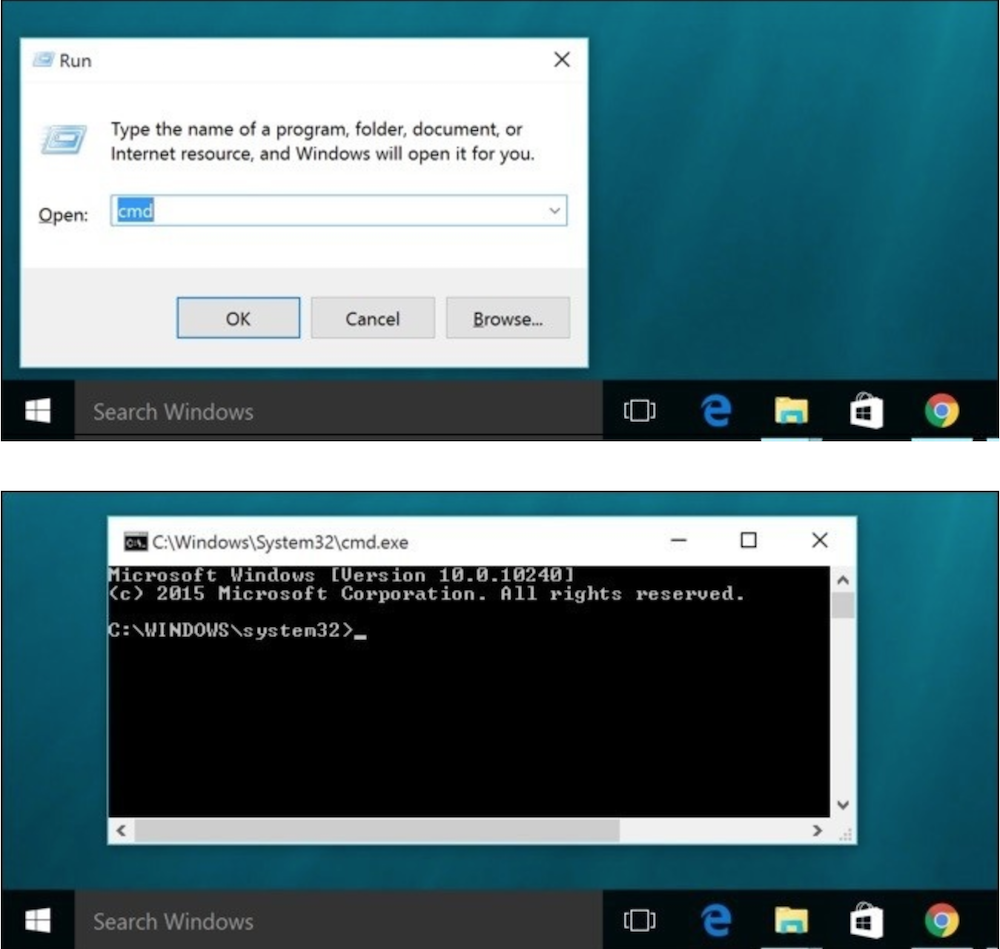
Task: Open Task View in upper taskbar
Action: tap(639, 410)
